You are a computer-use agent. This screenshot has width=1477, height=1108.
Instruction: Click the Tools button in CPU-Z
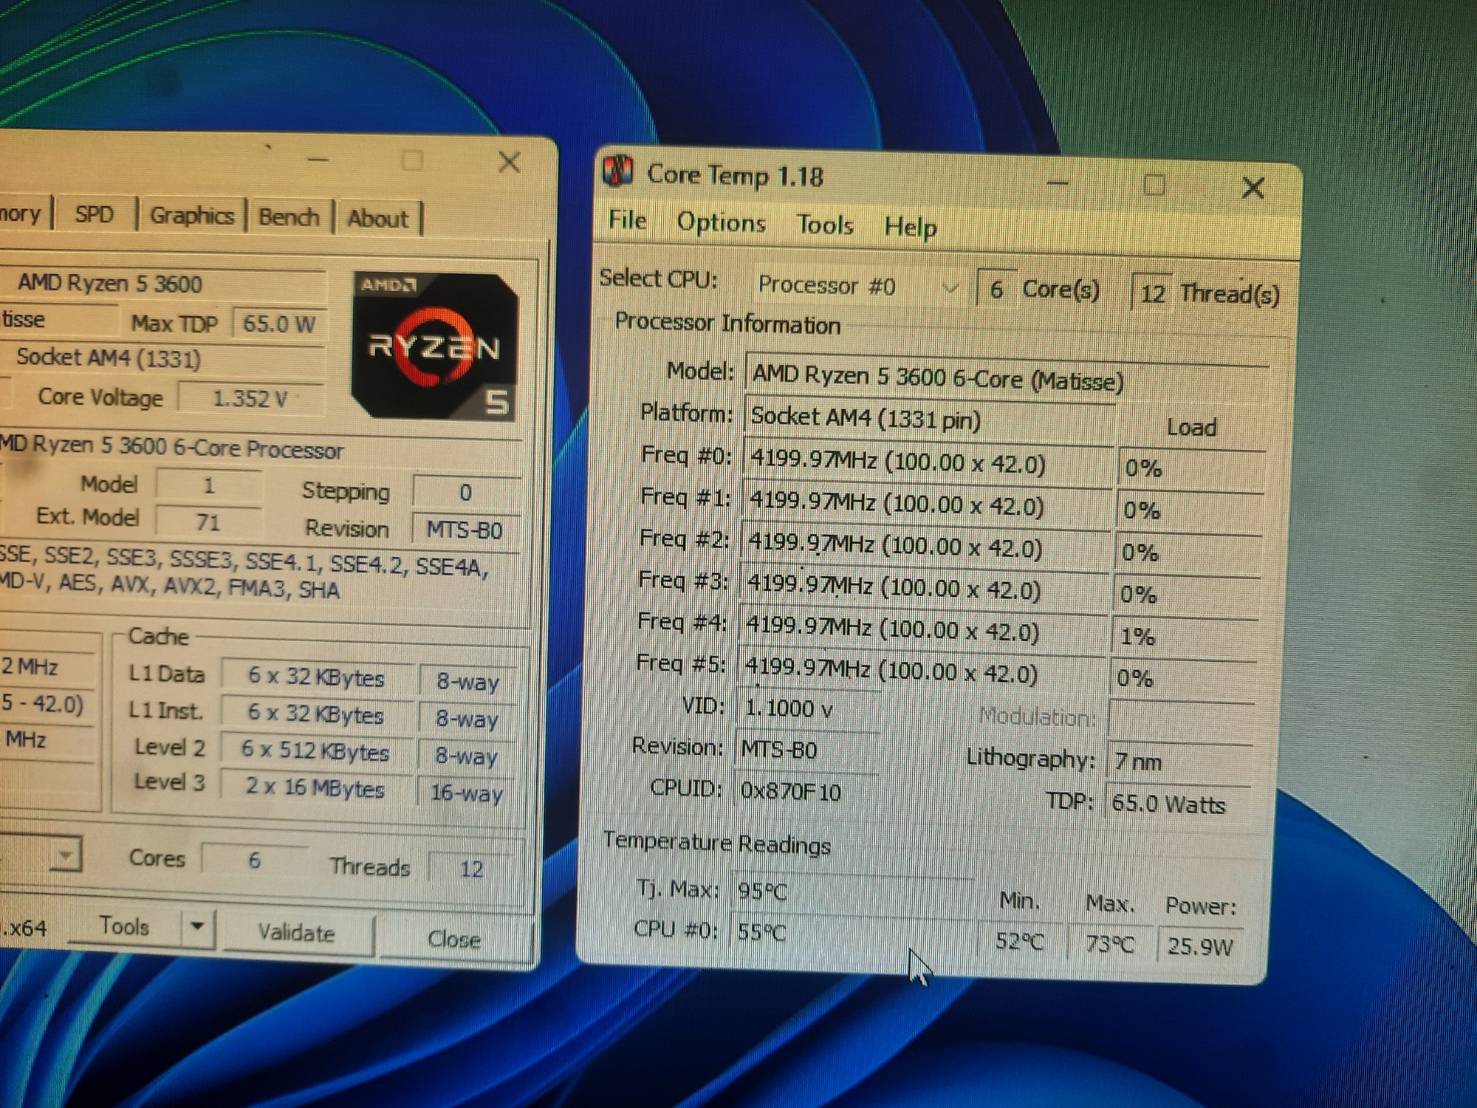point(124,927)
